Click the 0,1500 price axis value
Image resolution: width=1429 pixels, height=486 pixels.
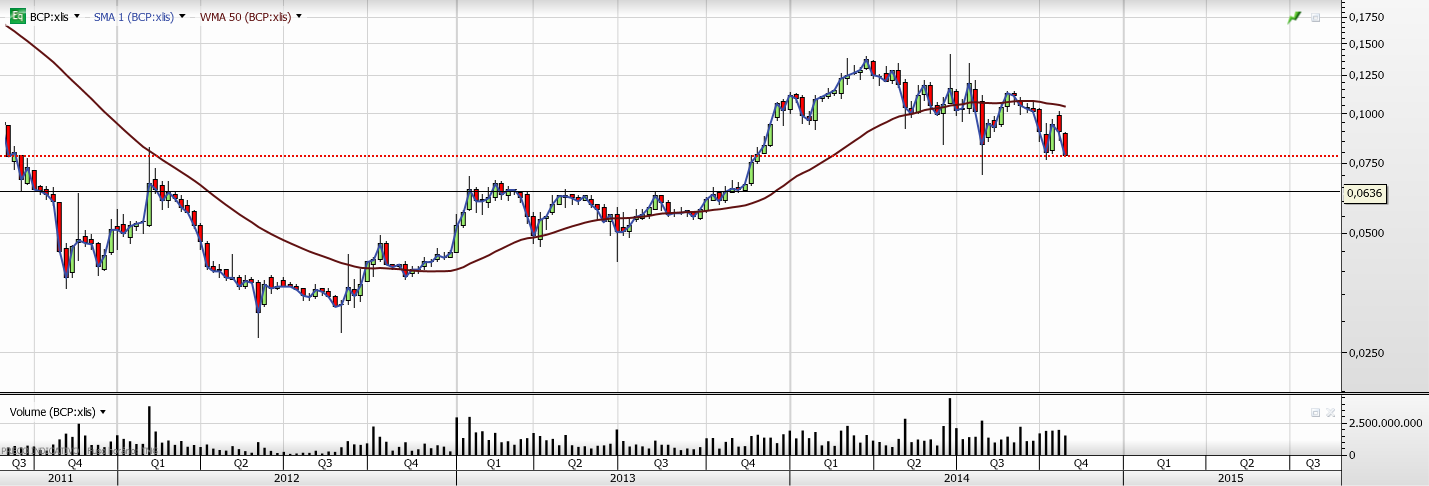click(x=1365, y=45)
